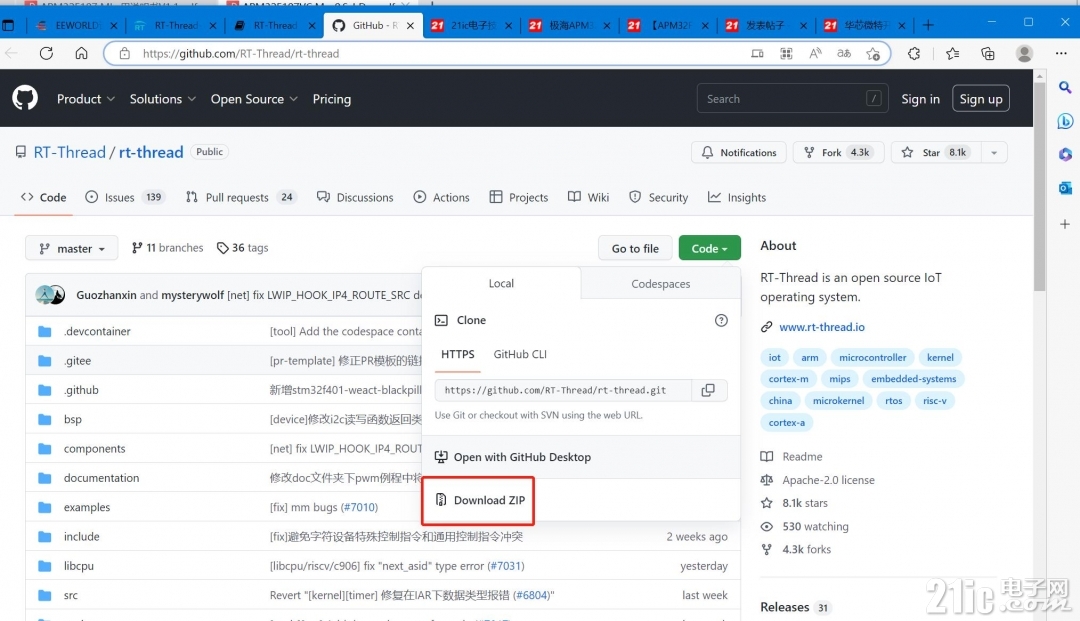The image size is (1080, 621).
Task: Open the www.rt-thread.io link
Action: coord(822,327)
